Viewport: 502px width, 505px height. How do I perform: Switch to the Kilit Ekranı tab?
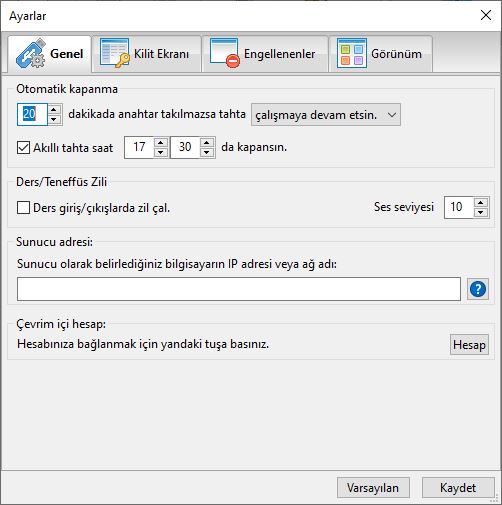click(147, 54)
